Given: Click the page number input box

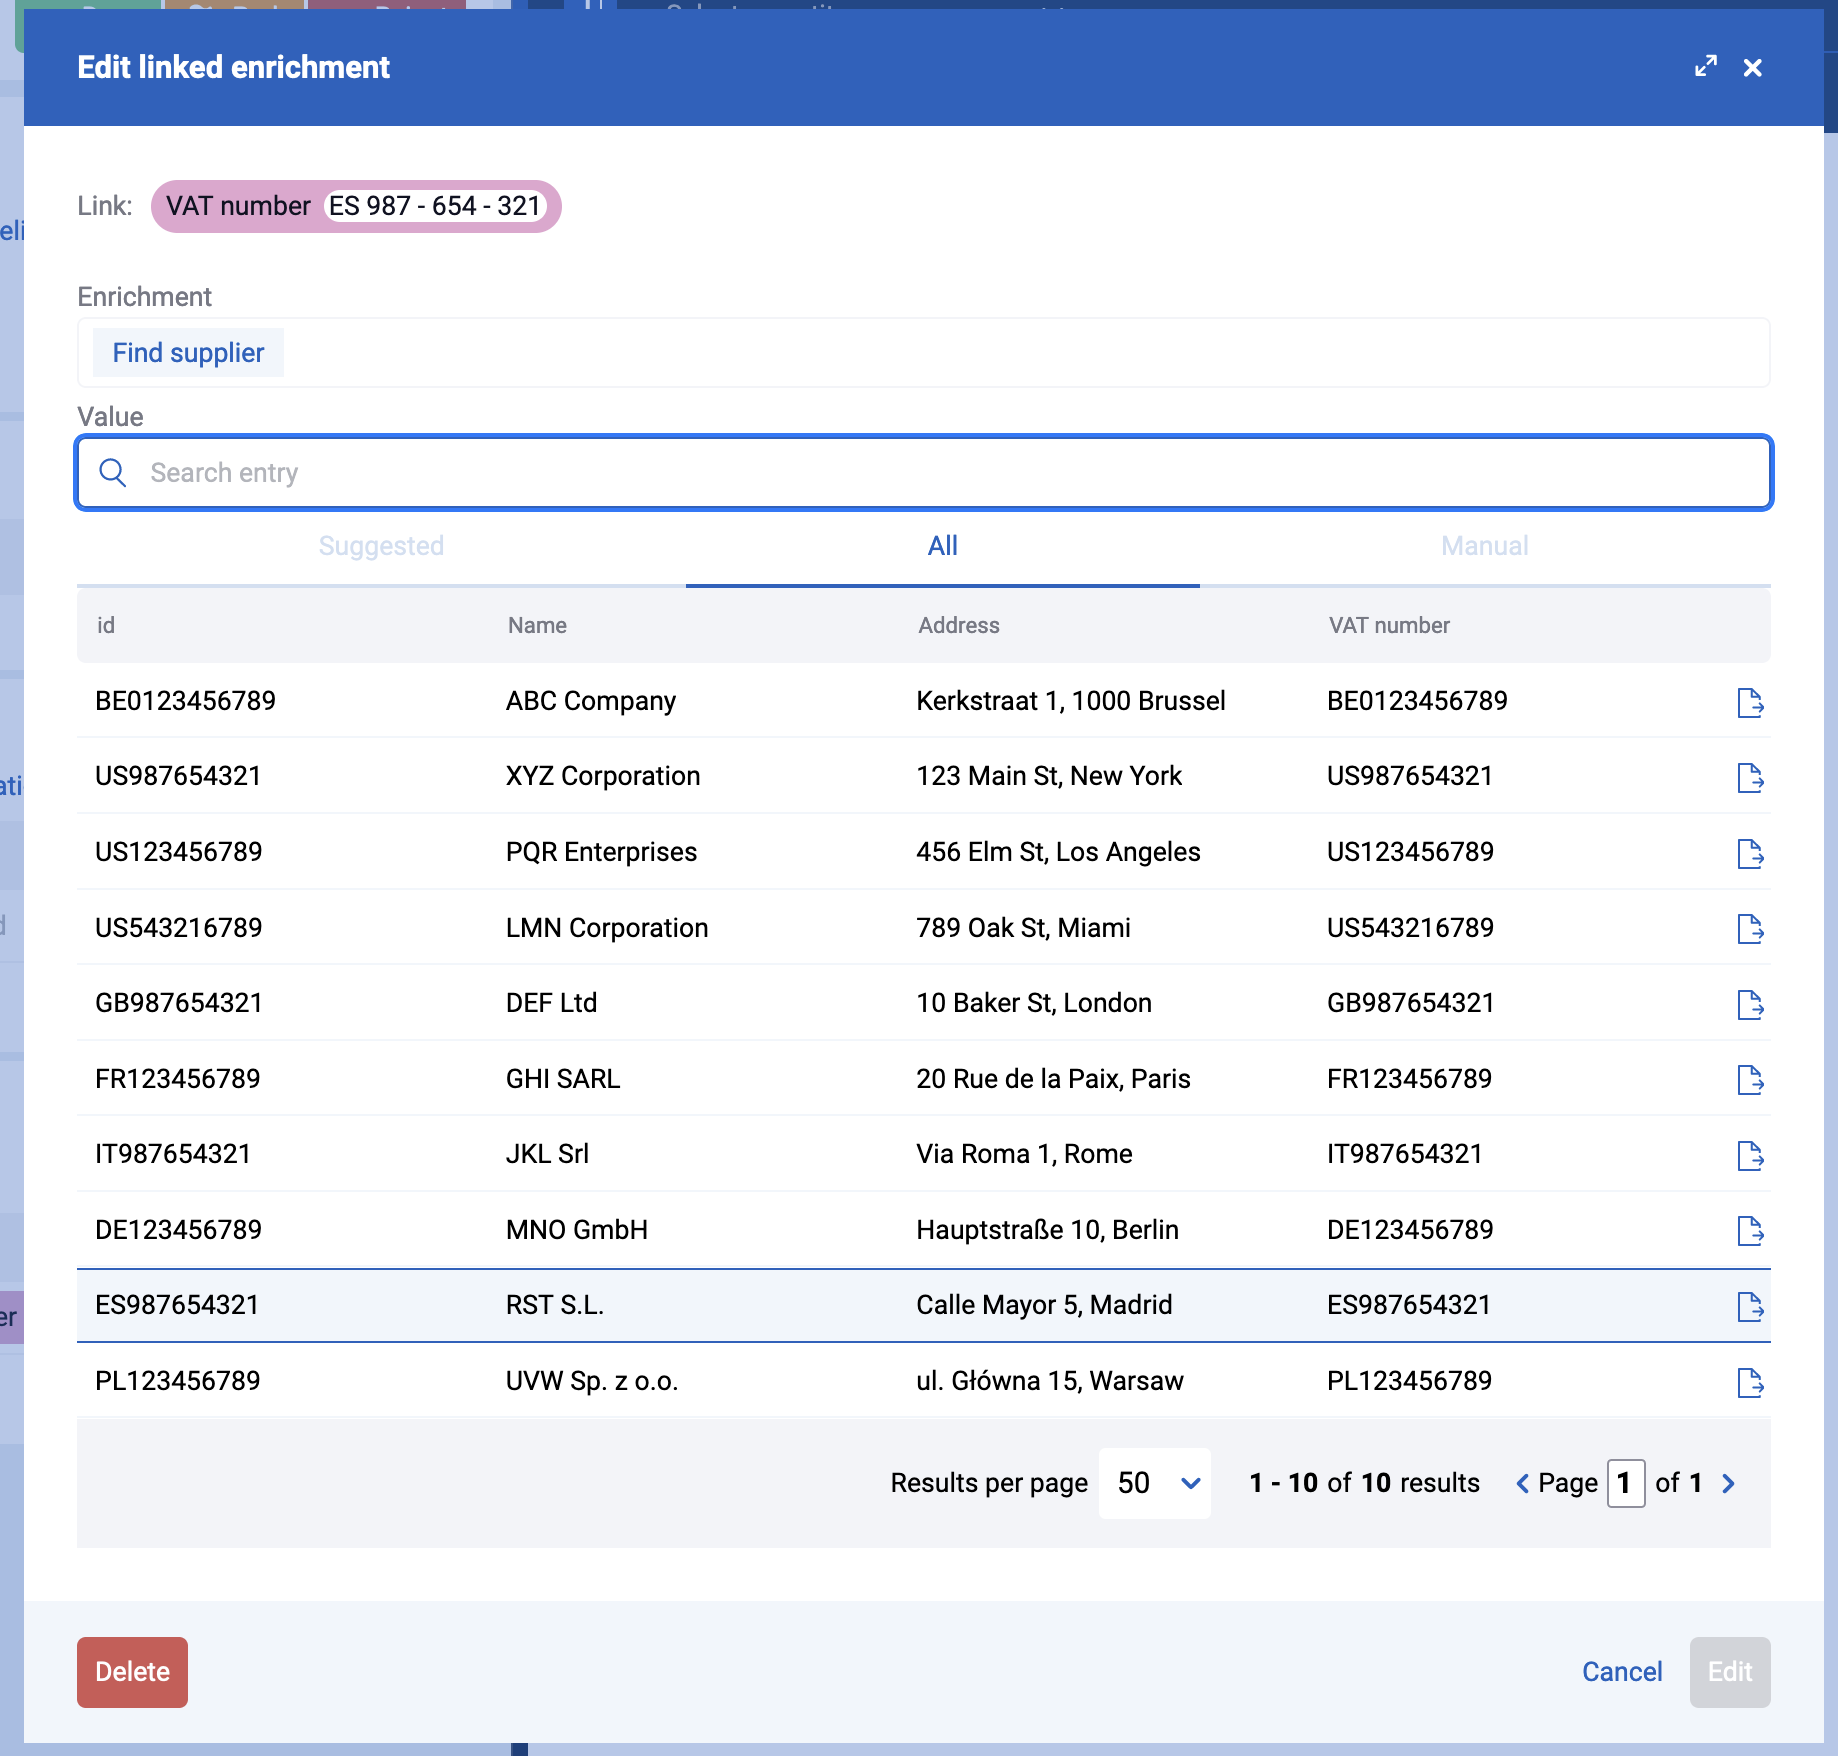Looking at the screenshot, I should (1626, 1483).
